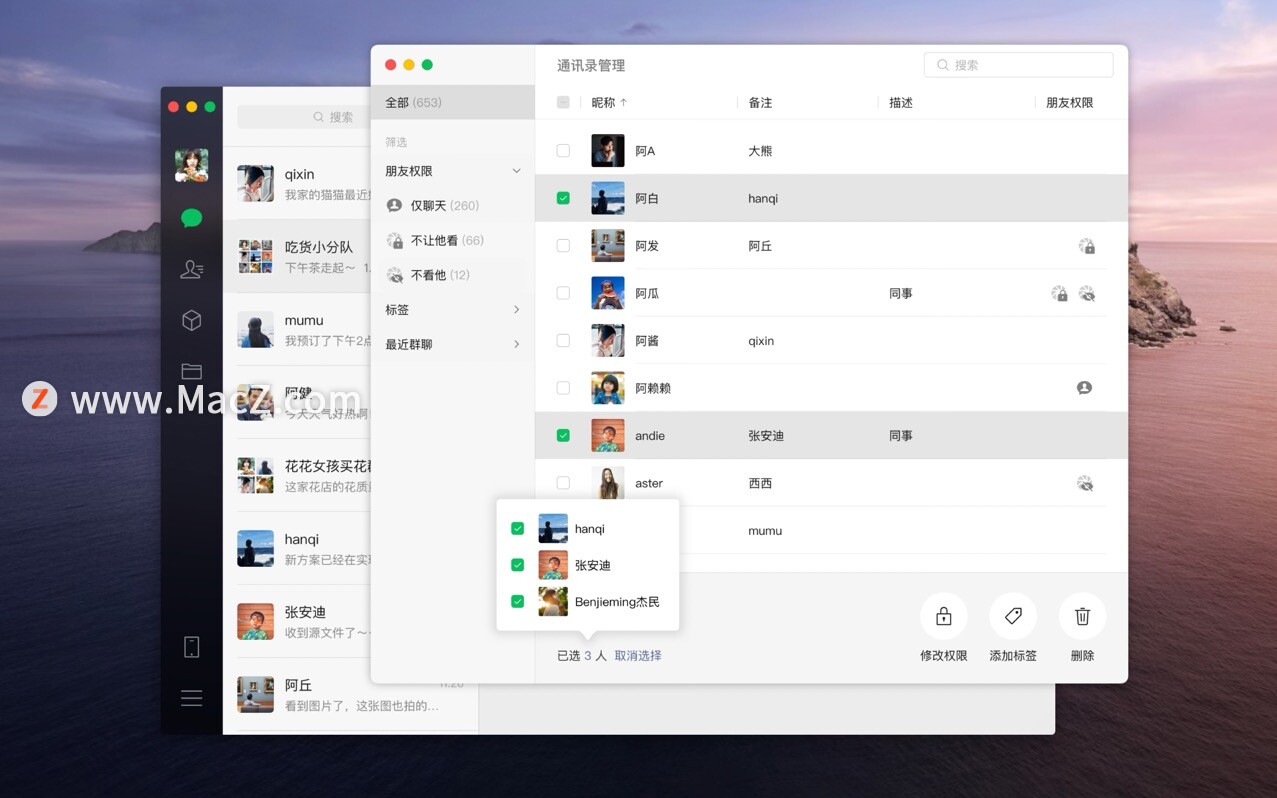The height and width of the screenshot is (798, 1277).
Task: Click the phone icon in WeChat sidebar
Action: pos(192,647)
